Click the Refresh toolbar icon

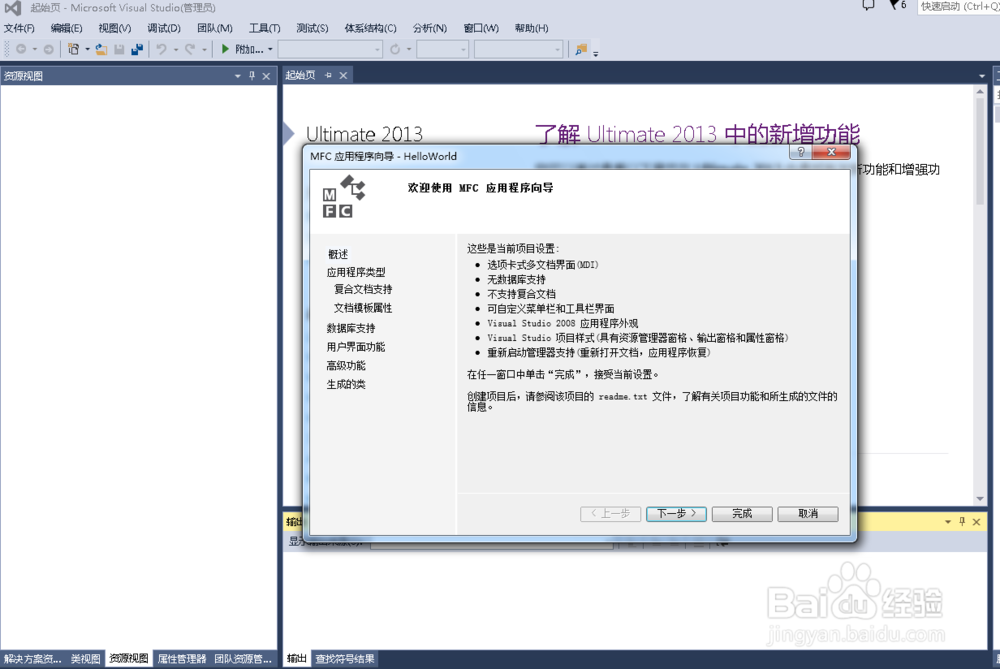point(395,49)
